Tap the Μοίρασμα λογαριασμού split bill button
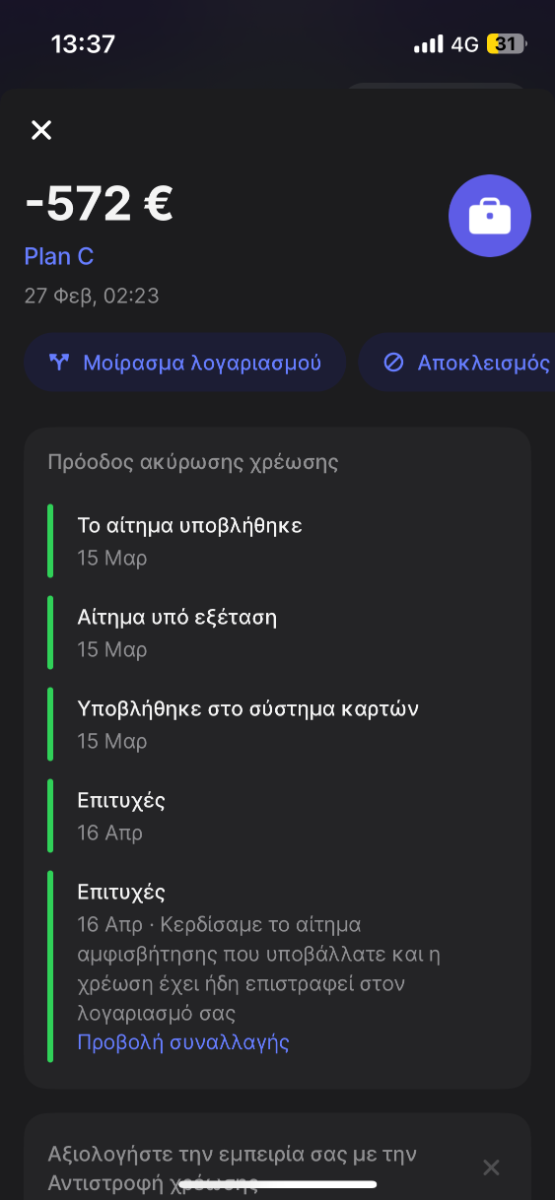The height and width of the screenshot is (1200, 555). pyautogui.click(x=185, y=362)
